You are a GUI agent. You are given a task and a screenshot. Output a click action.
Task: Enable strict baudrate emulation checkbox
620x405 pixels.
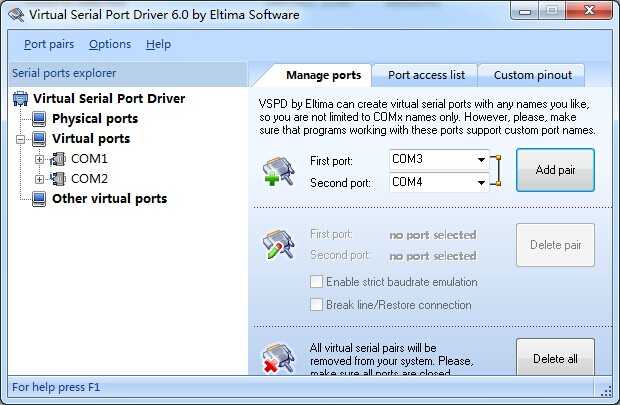pos(316,282)
